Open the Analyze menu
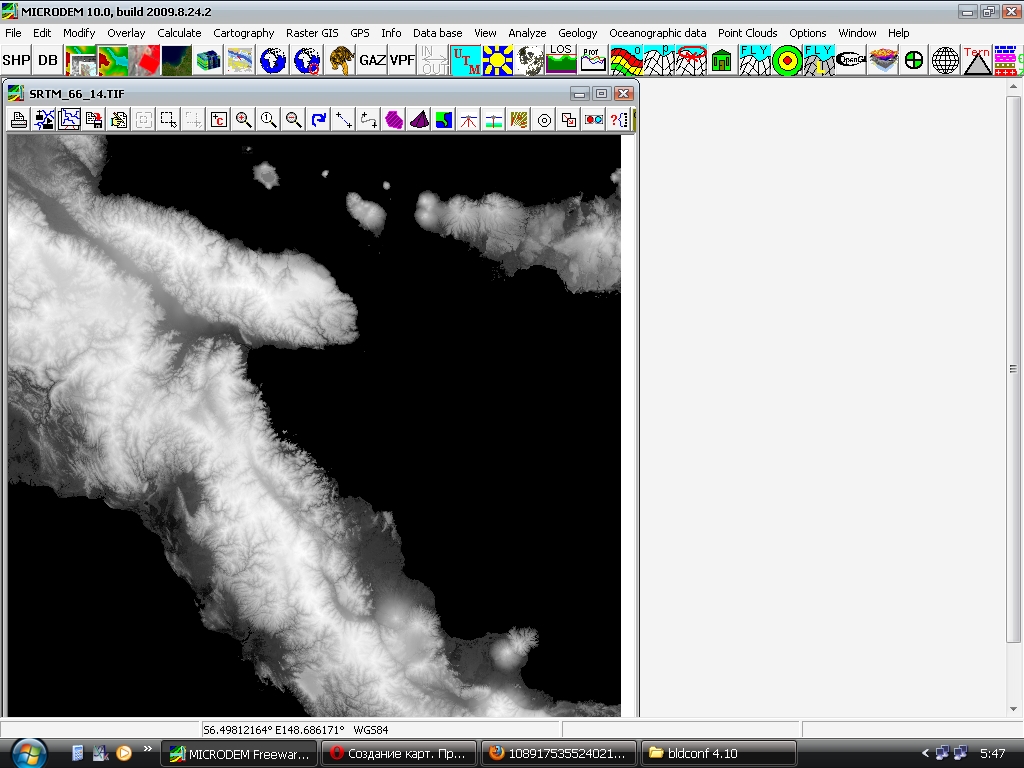 tap(527, 33)
